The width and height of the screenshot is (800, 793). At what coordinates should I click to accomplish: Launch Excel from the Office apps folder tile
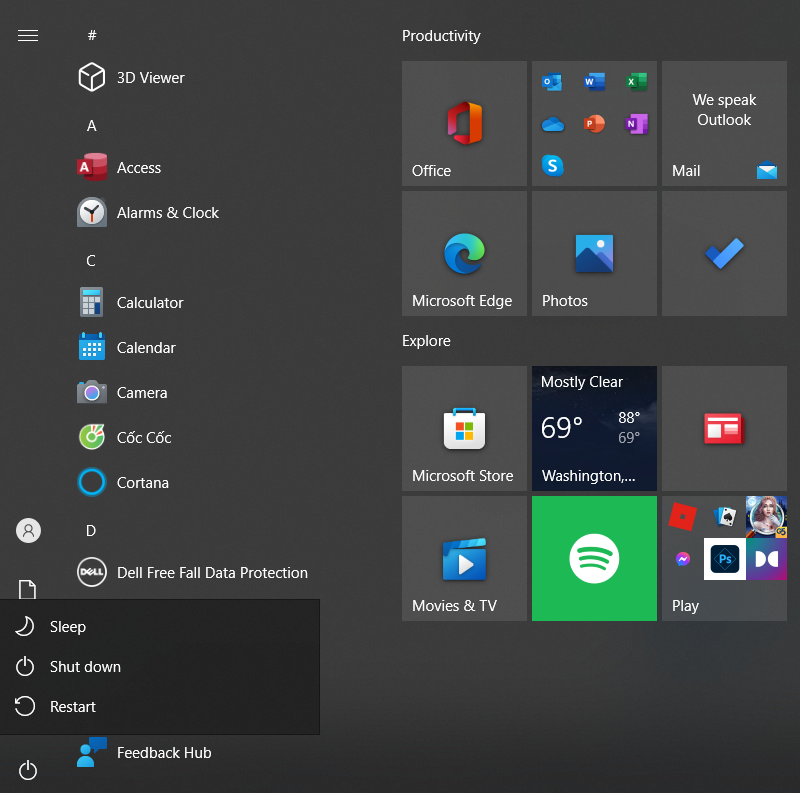tap(636, 82)
